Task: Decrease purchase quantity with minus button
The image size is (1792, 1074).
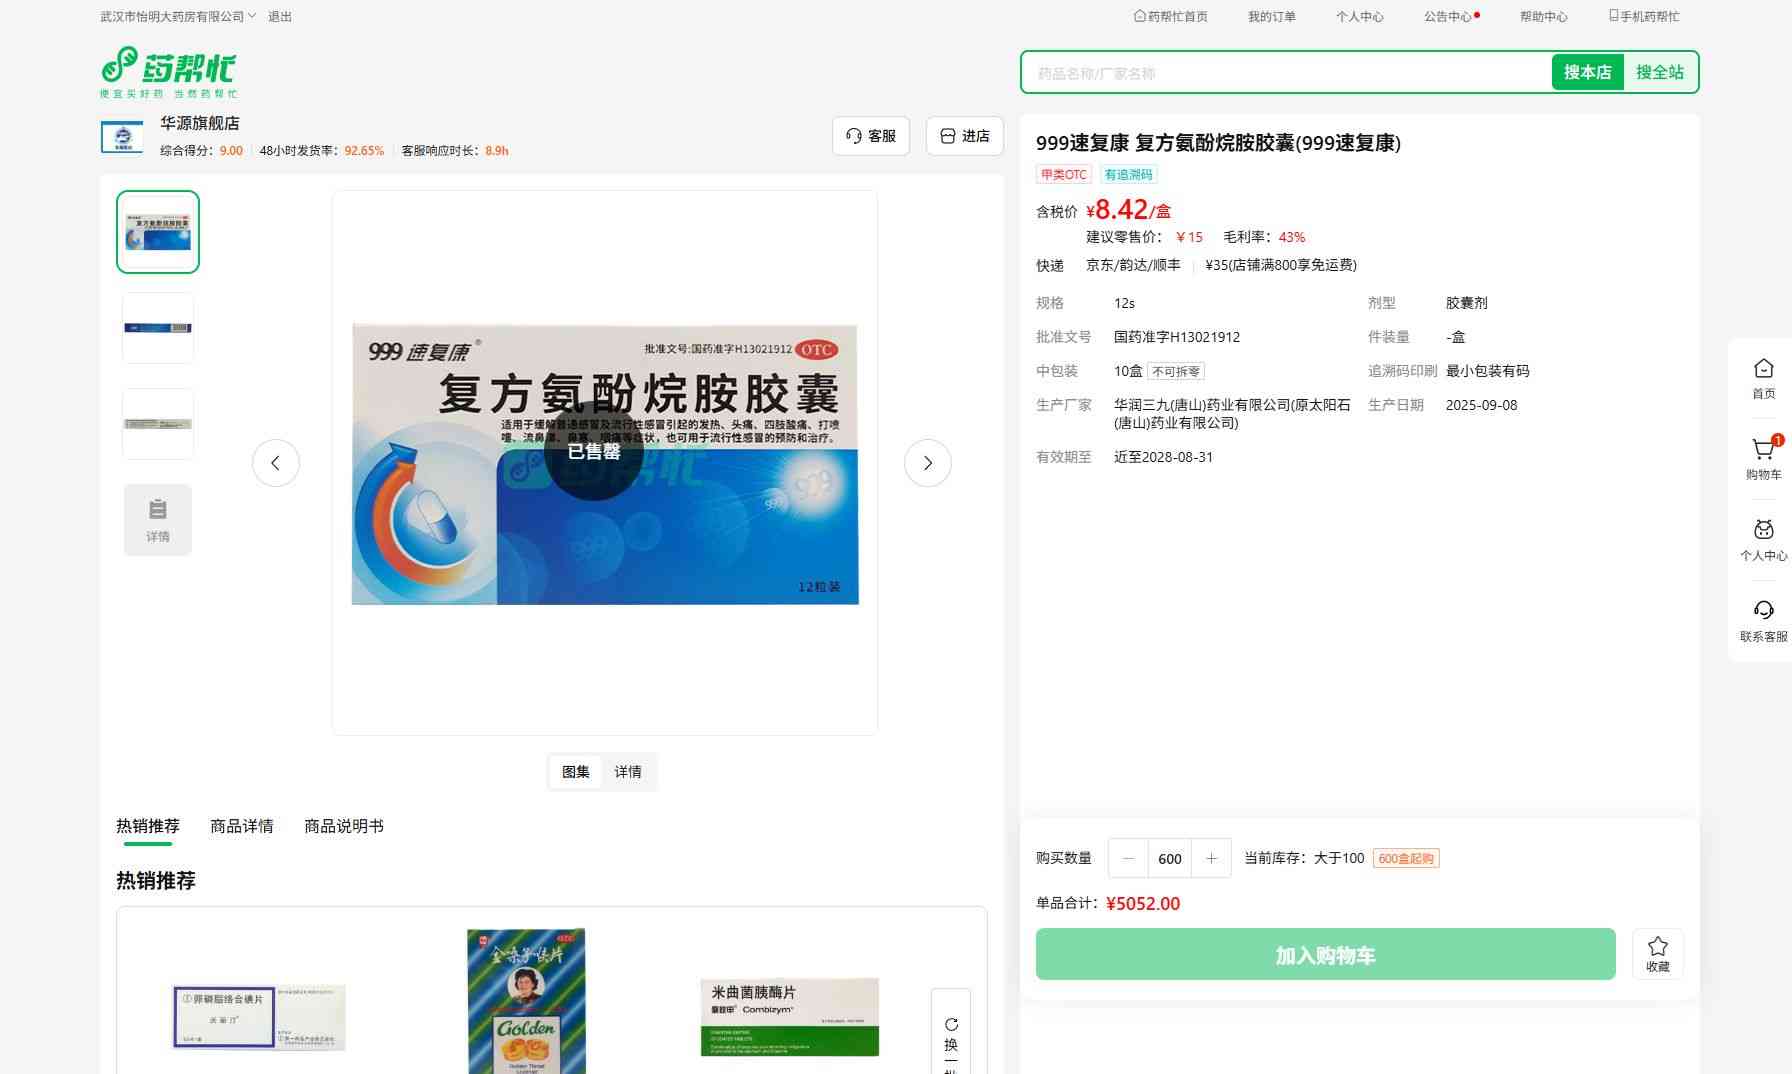Action: [1128, 858]
